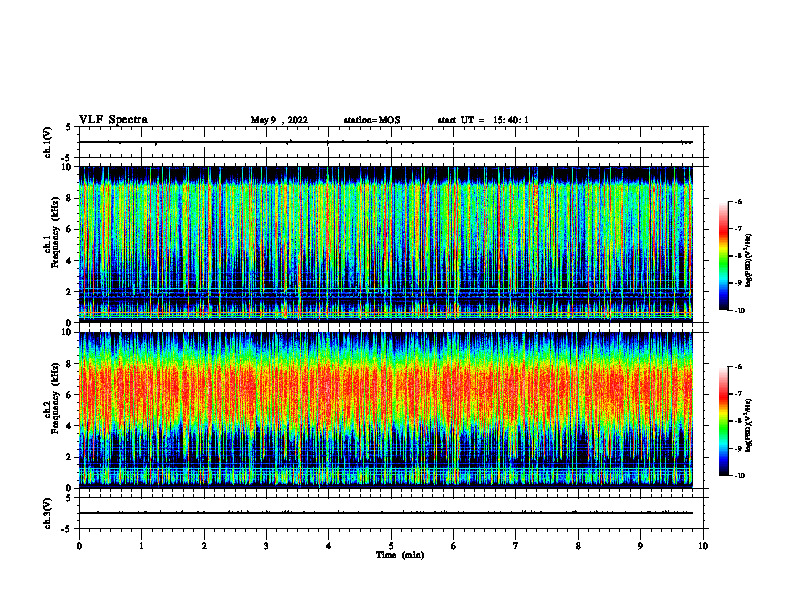
Task: Click the "ch.3(V)" waveform axis label
Action: coord(47,513)
